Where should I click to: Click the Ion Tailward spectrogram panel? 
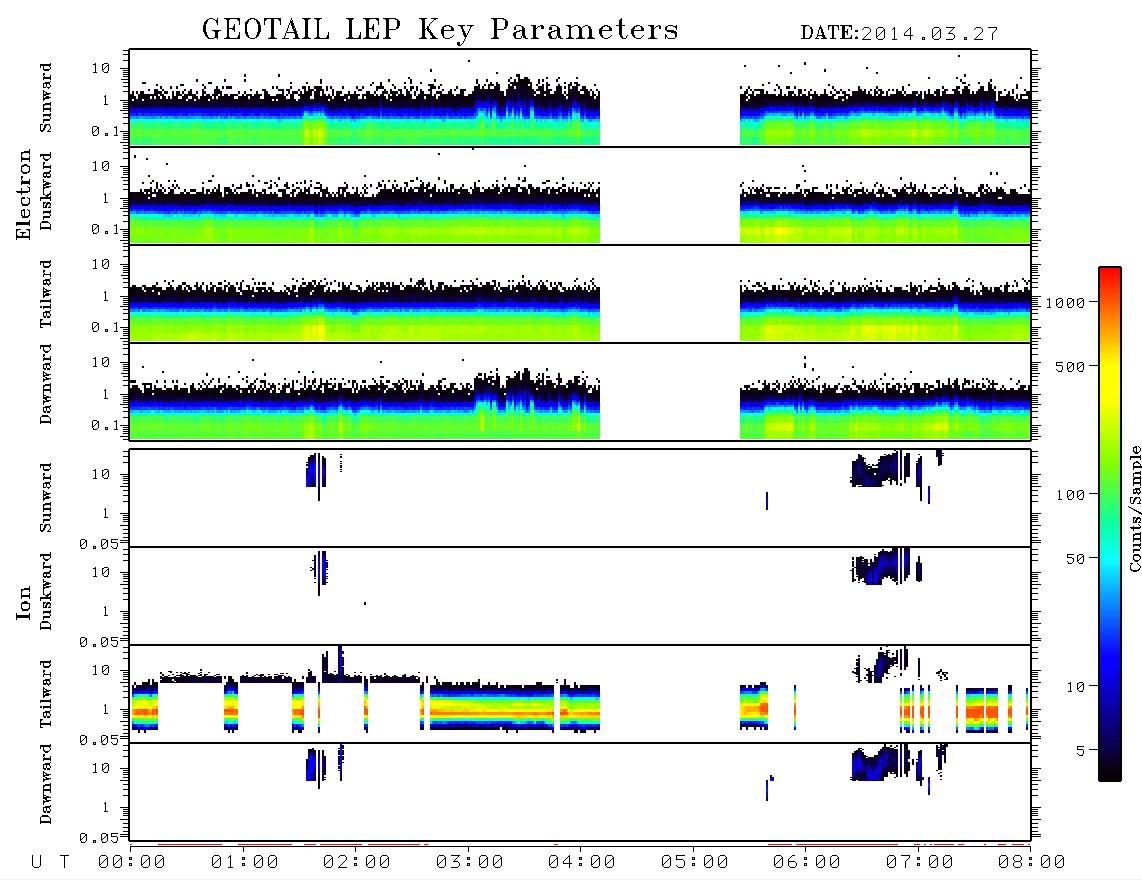580,694
